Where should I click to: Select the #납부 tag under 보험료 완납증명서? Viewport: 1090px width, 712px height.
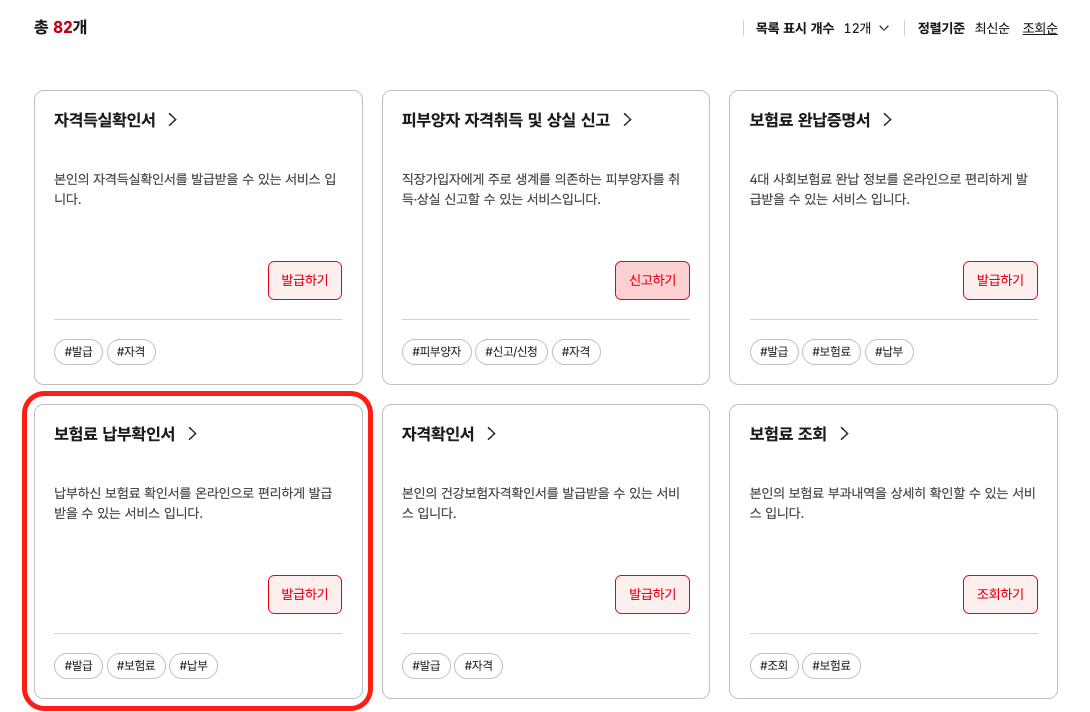click(x=889, y=351)
